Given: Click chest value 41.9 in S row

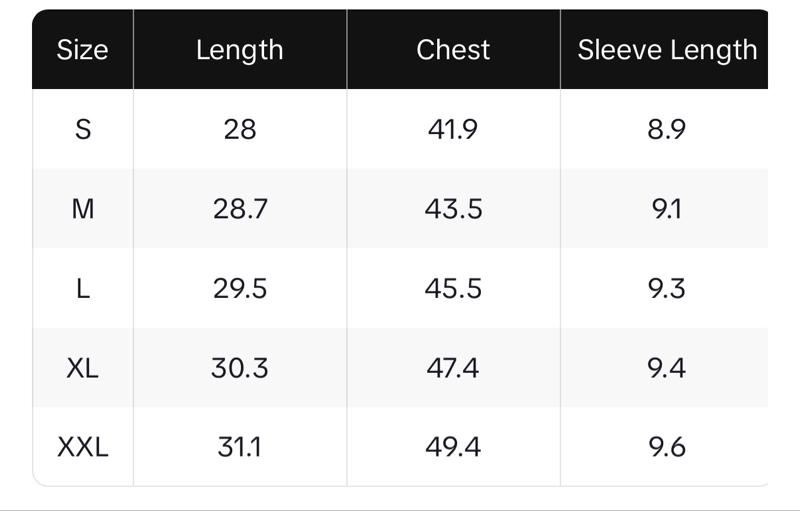Looking at the screenshot, I should point(453,129).
